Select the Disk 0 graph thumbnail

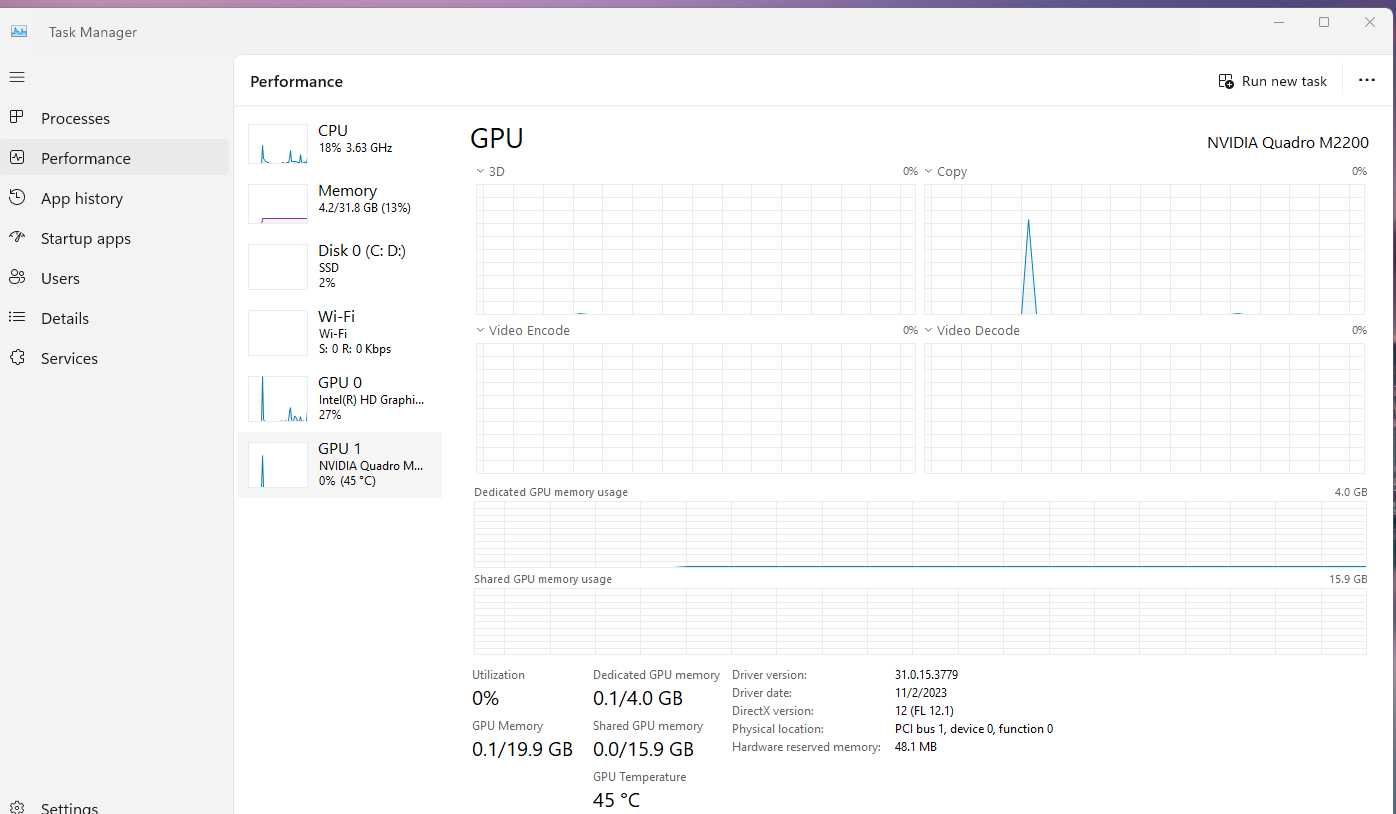[278, 267]
